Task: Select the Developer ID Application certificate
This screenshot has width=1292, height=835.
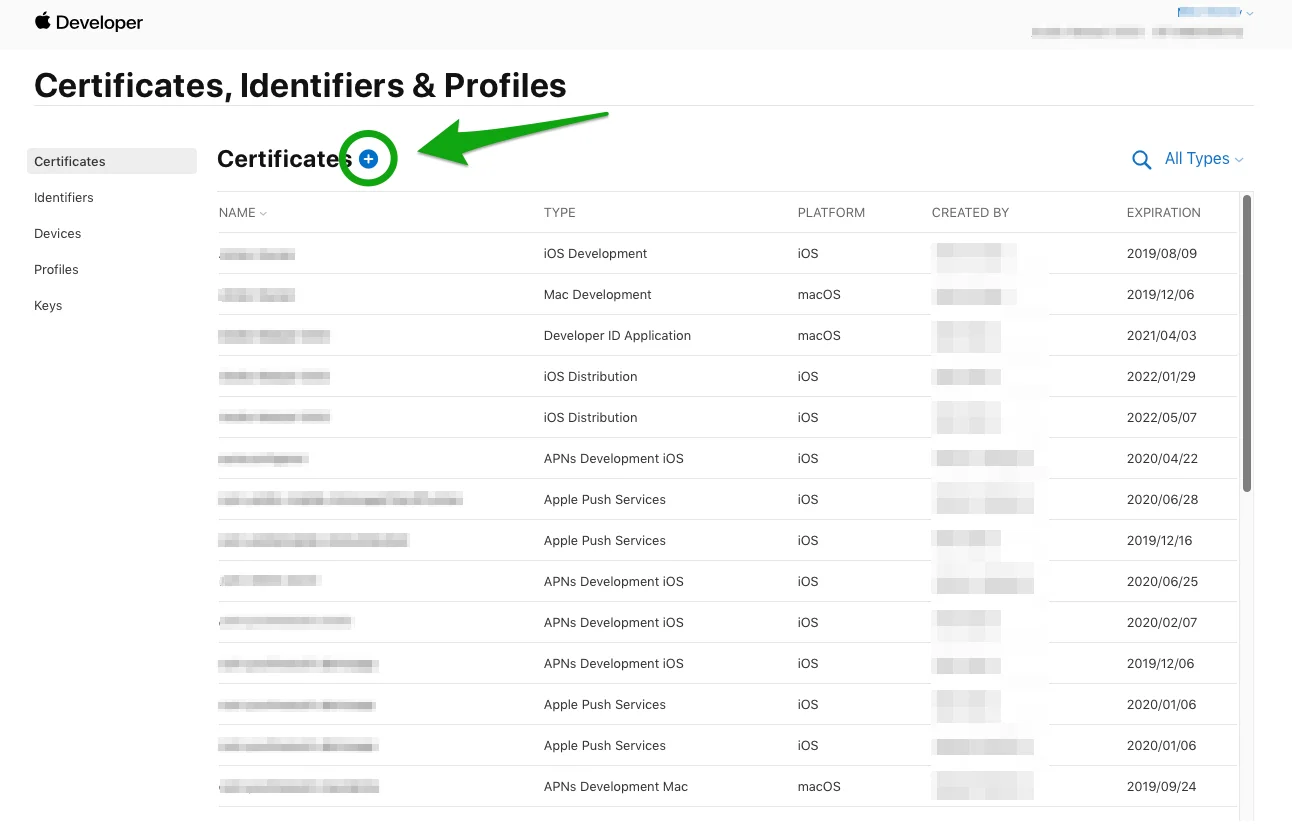Action: [x=617, y=336]
